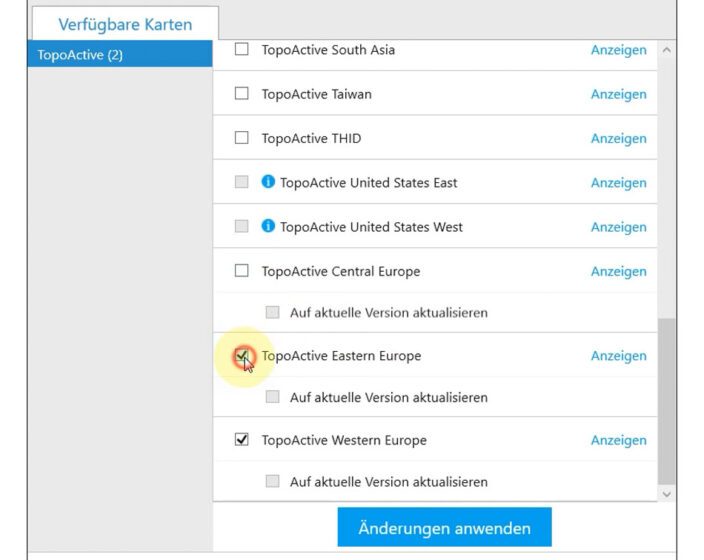Show TopoActive United States West via Anzeigen
The width and height of the screenshot is (704, 560).
619,227
